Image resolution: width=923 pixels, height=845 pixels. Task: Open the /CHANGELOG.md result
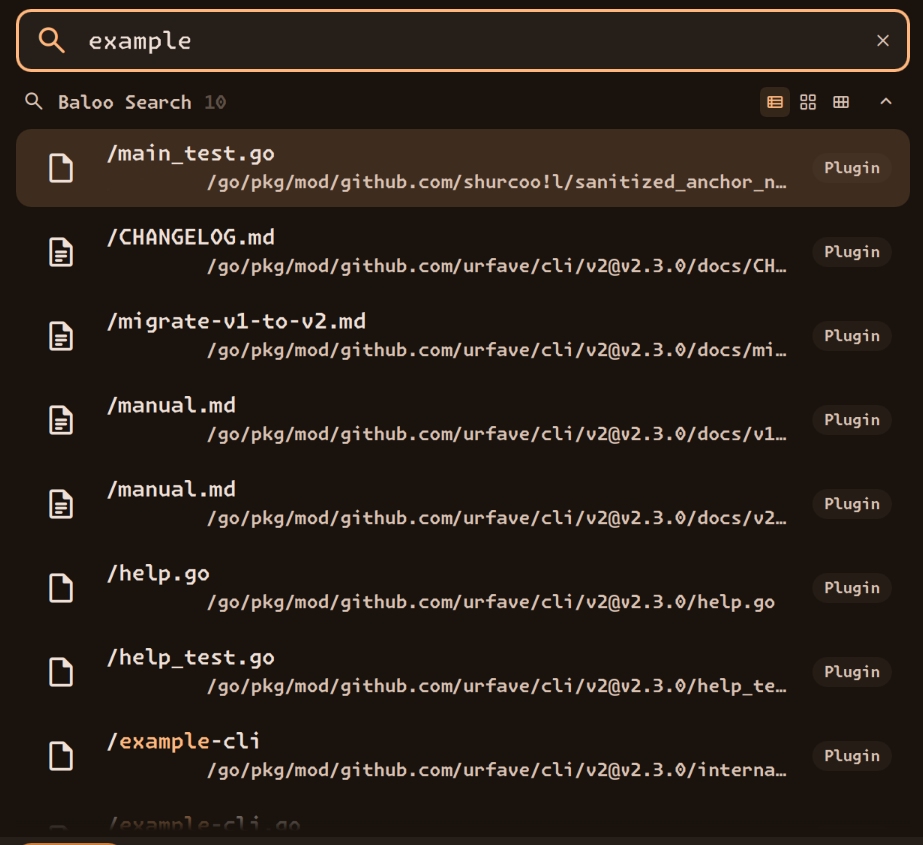[x=463, y=252]
